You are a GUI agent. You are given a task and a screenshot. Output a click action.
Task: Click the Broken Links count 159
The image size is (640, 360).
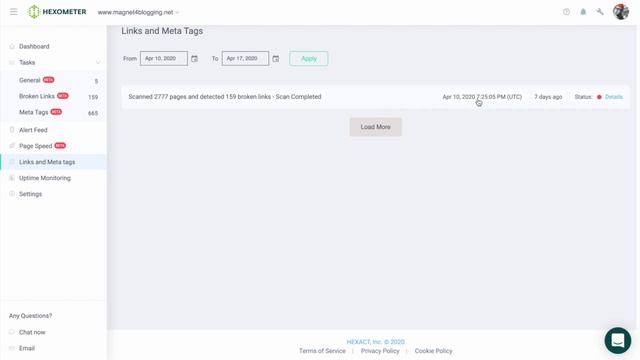93,97
